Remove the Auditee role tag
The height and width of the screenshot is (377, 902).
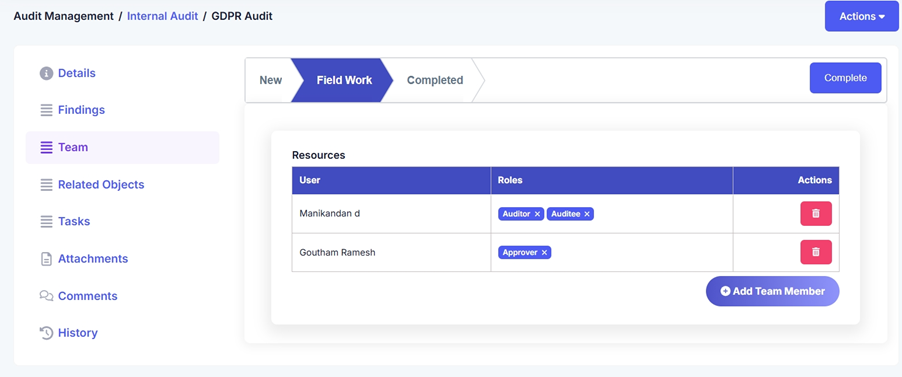tap(587, 214)
